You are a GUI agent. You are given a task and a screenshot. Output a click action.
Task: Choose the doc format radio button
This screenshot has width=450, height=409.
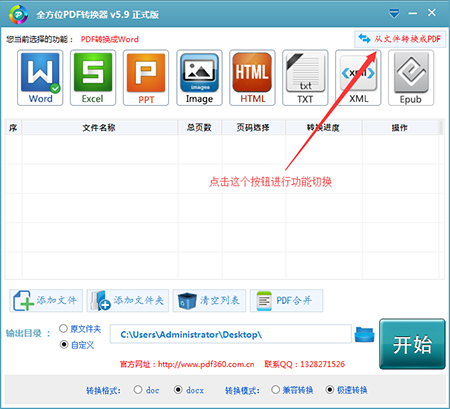tap(138, 390)
